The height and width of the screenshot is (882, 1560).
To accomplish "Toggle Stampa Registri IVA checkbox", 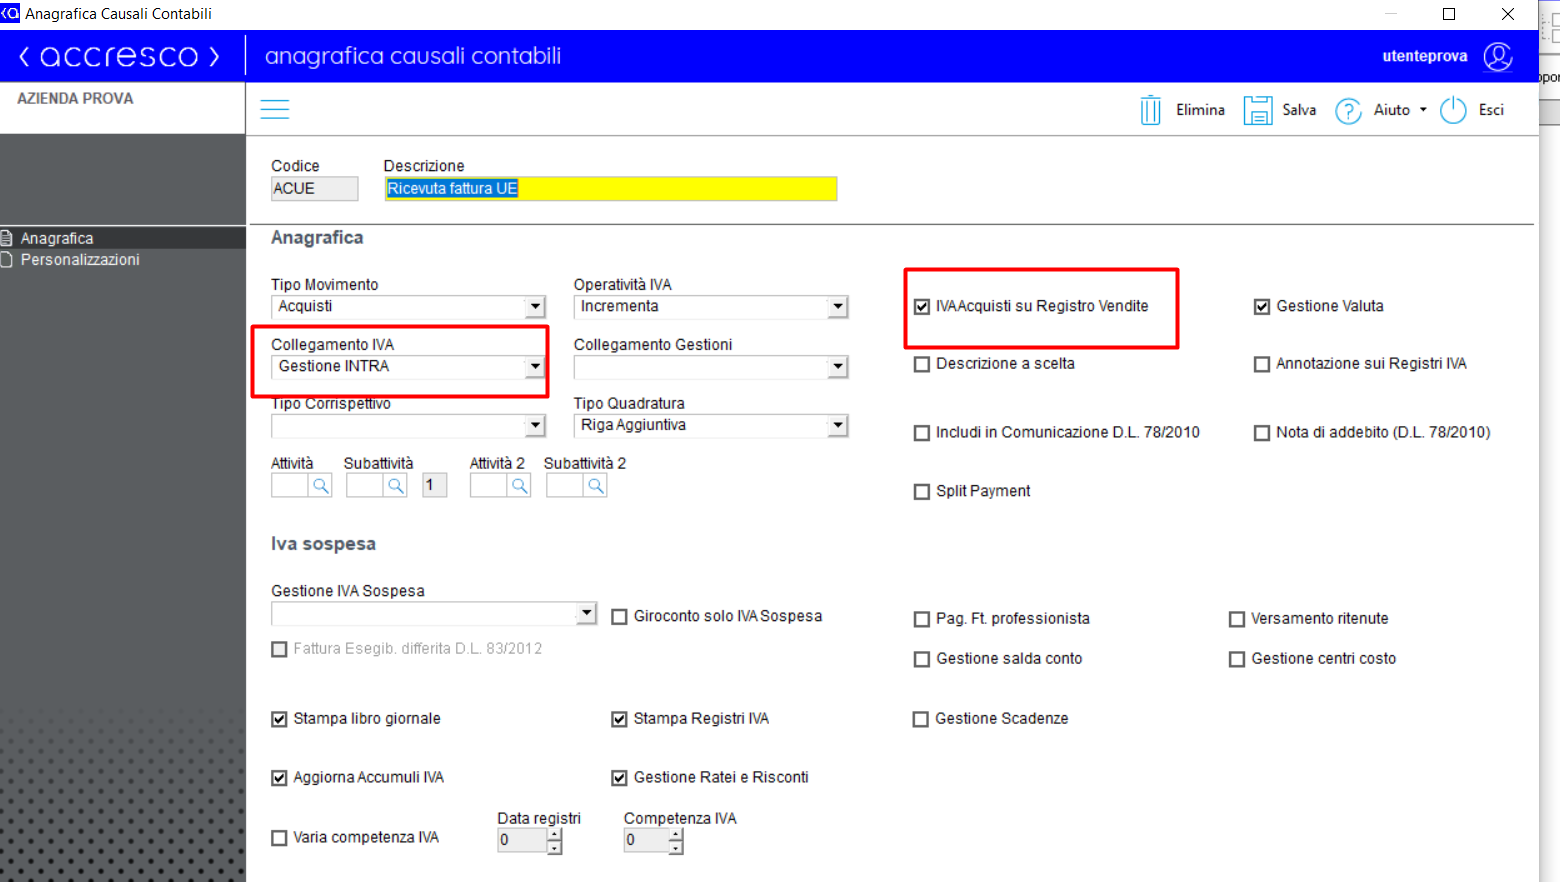I will pos(619,719).
